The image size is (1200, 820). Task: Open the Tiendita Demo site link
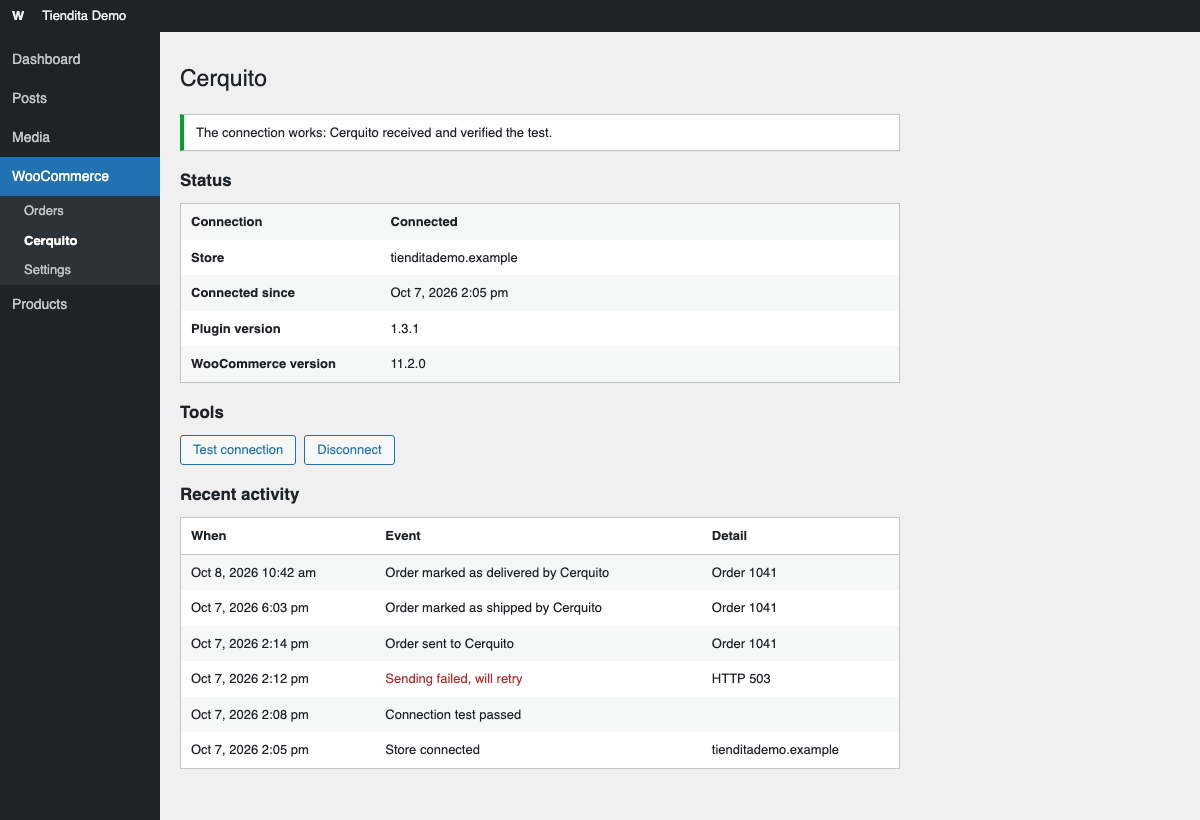pyautogui.click(x=84, y=16)
